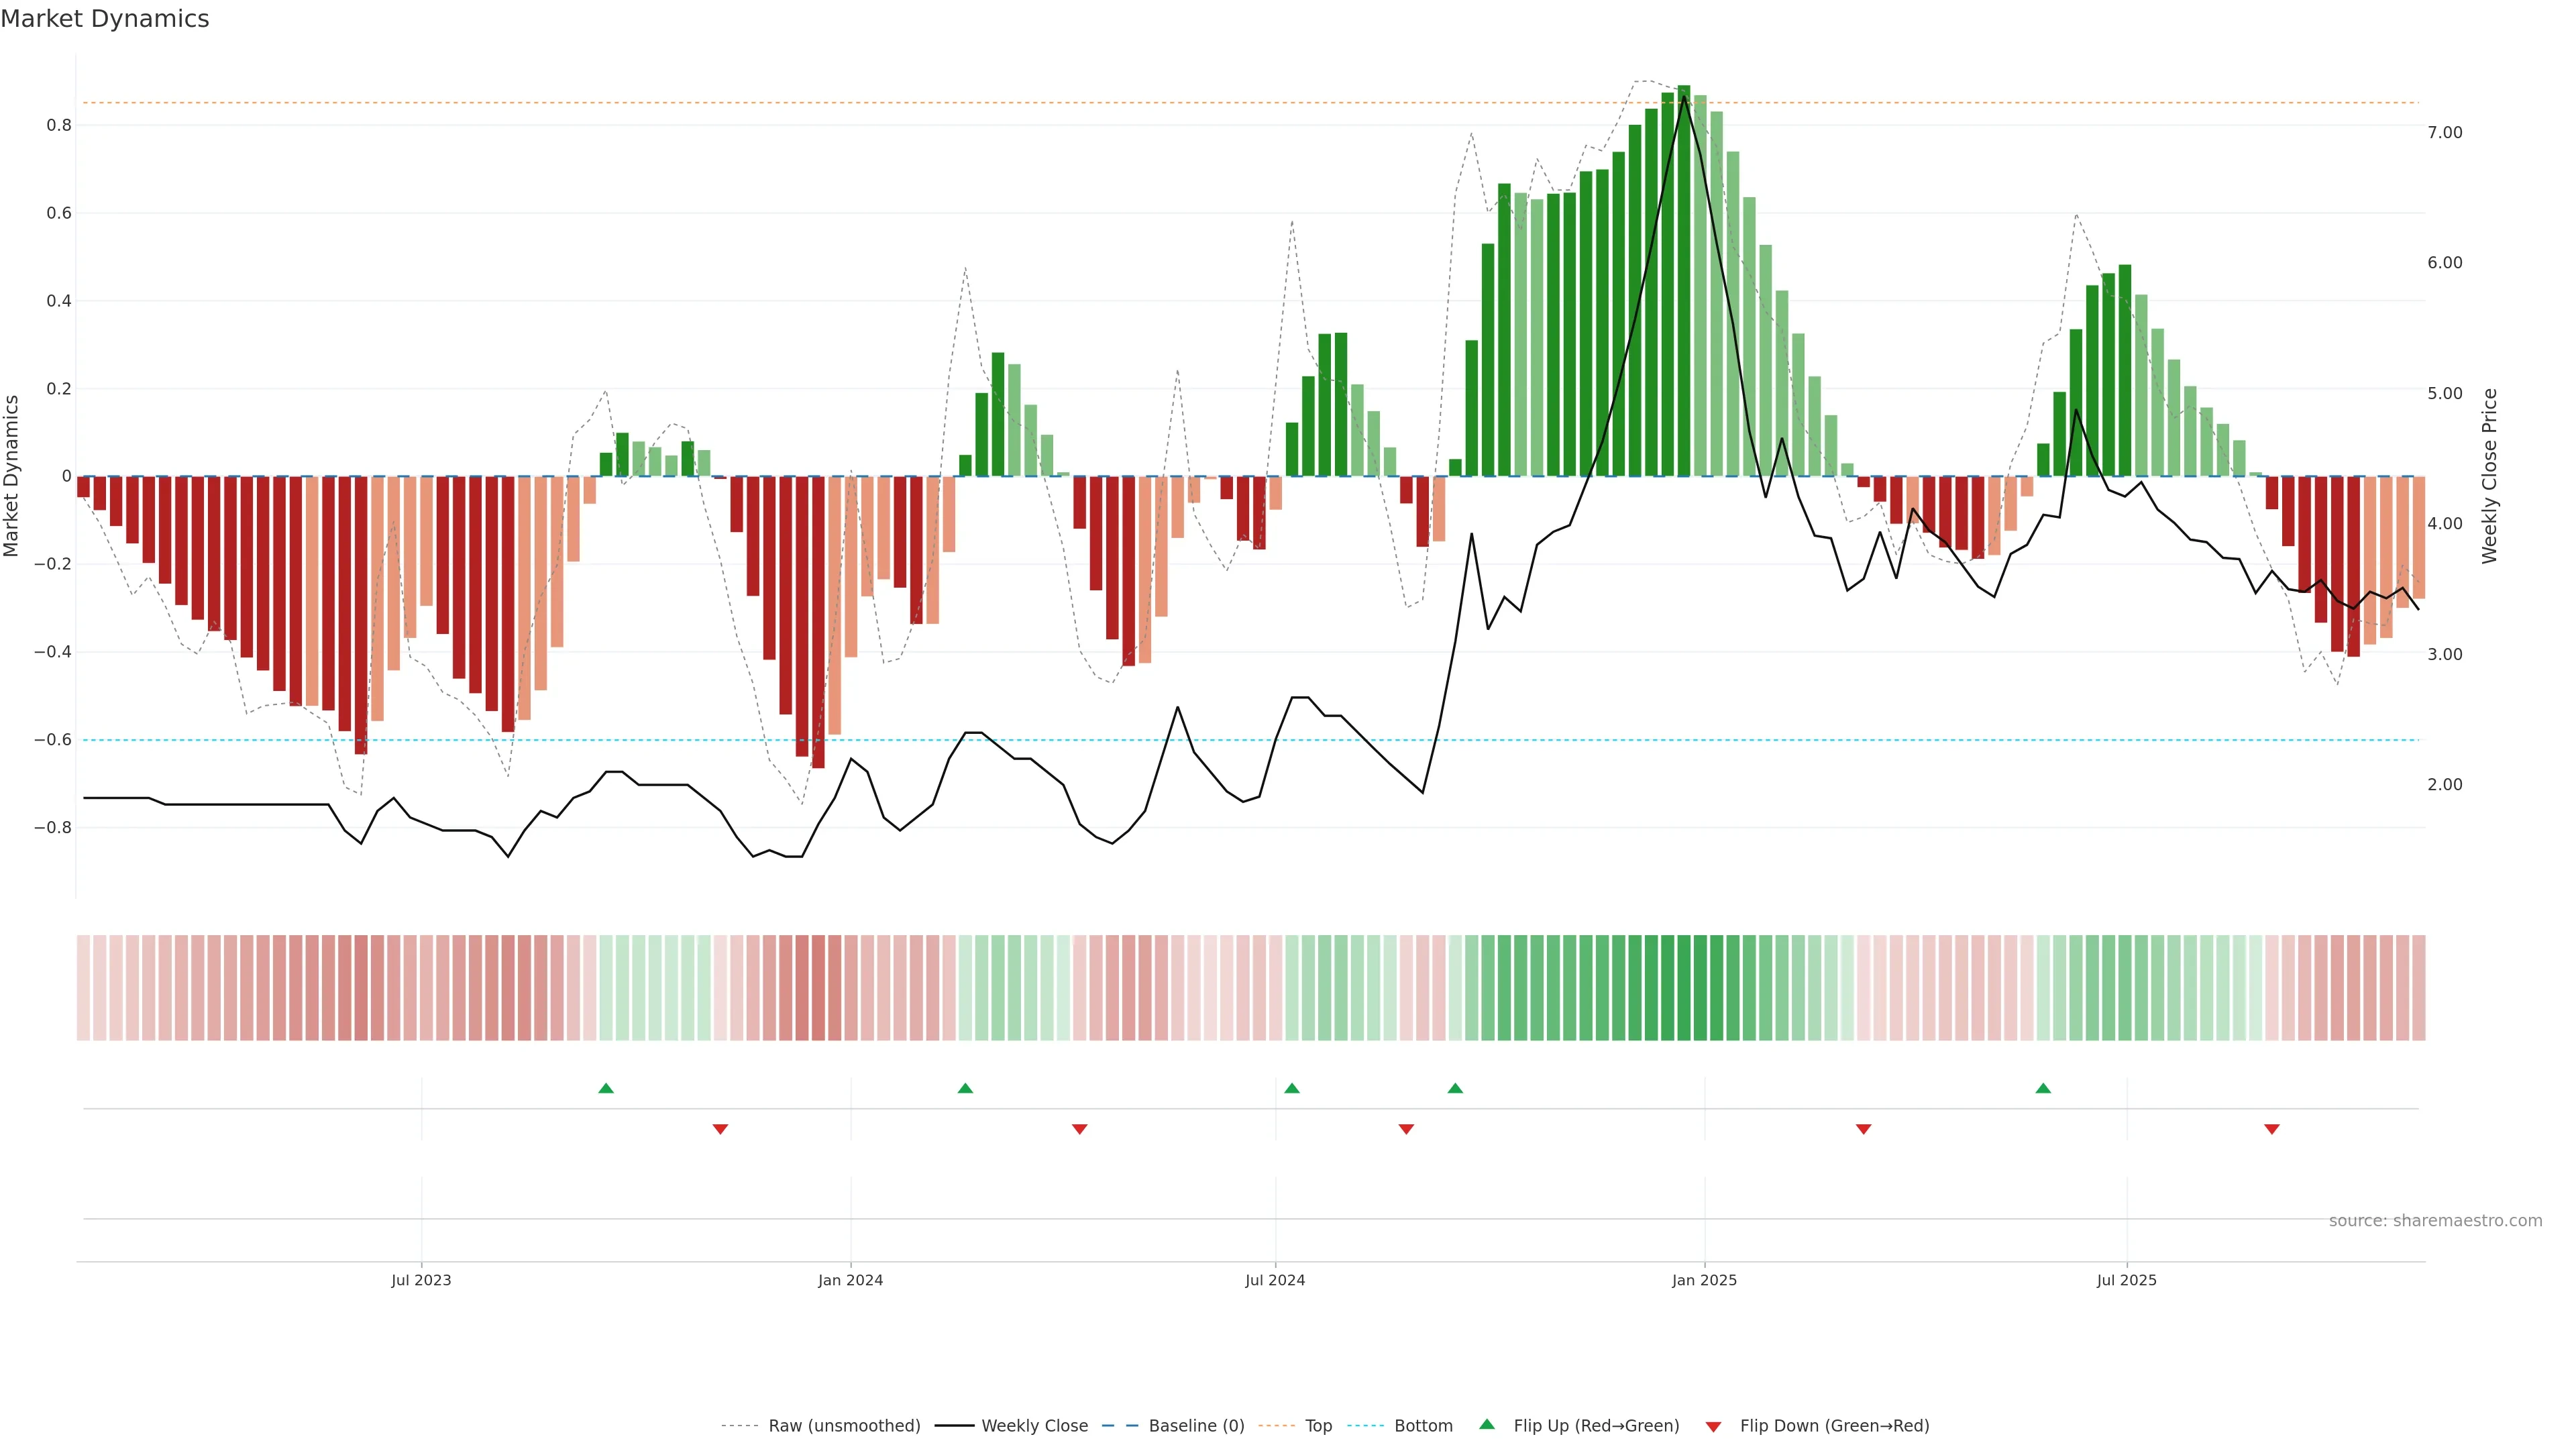Image resolution: width=2576 pixels, height=1449 pixels.
Task: Click the Jul 2023 x-axis label
Action: [421, 1280]
